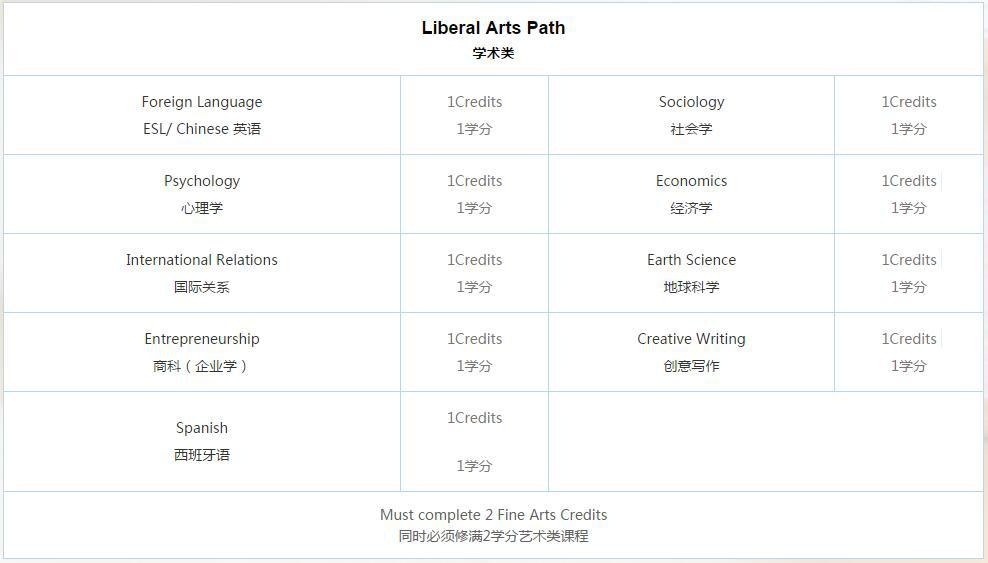The height and width of the screenshot is (563, 988).
Task: Click the credits value beside Psychology
Action: point(474,194)
